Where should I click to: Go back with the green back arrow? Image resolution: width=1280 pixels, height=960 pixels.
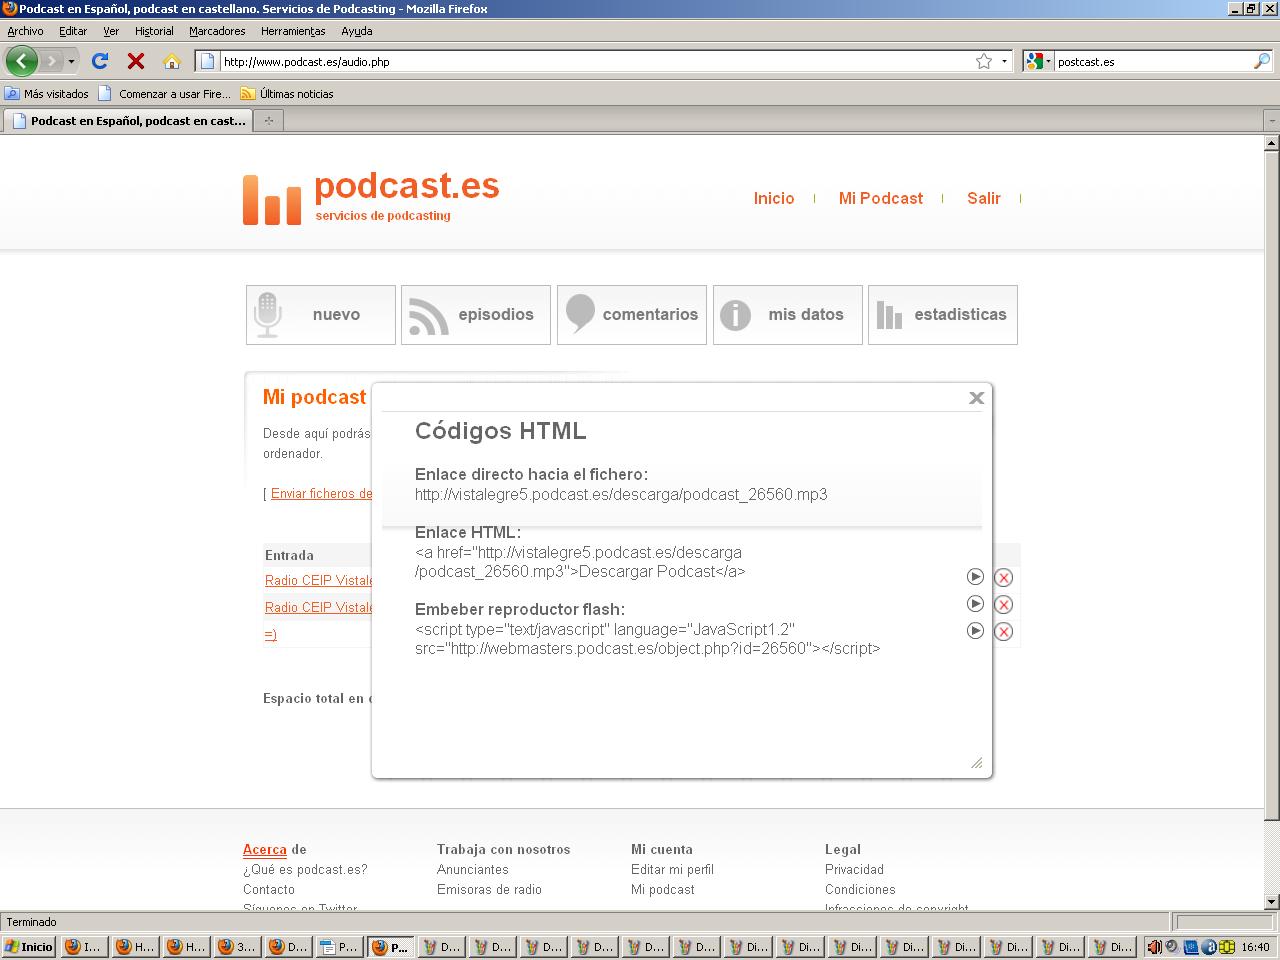pos(21,61)
